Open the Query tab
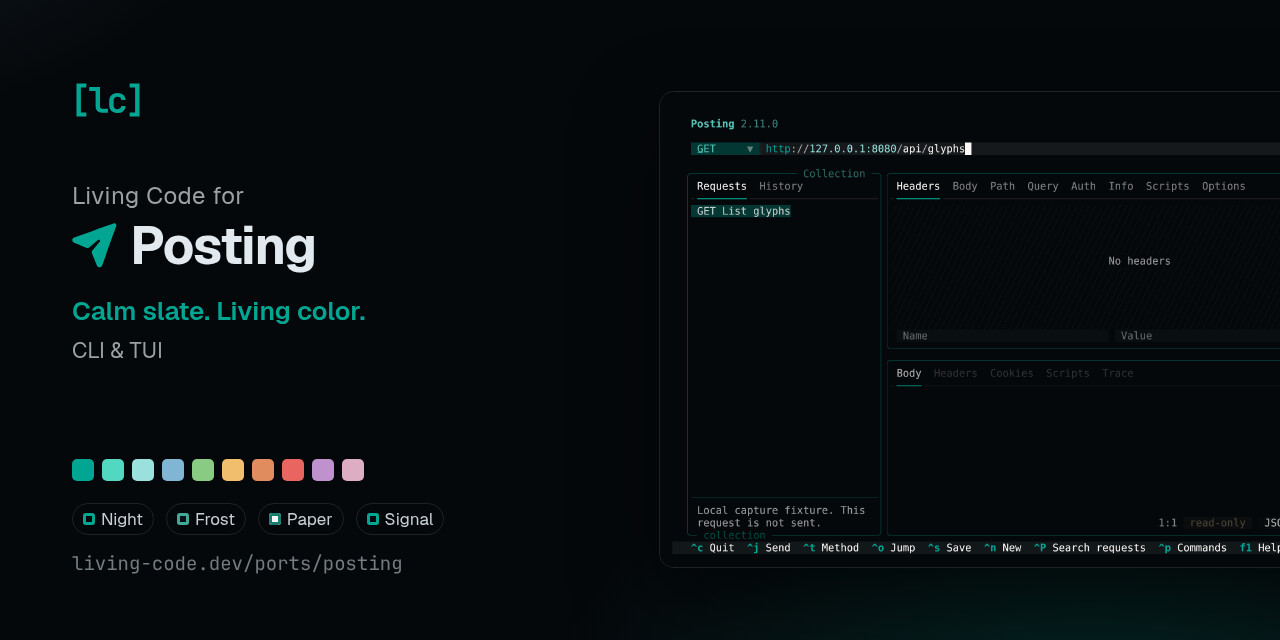Screen dimensions: 1280x640 click(x=1043, y=186)
